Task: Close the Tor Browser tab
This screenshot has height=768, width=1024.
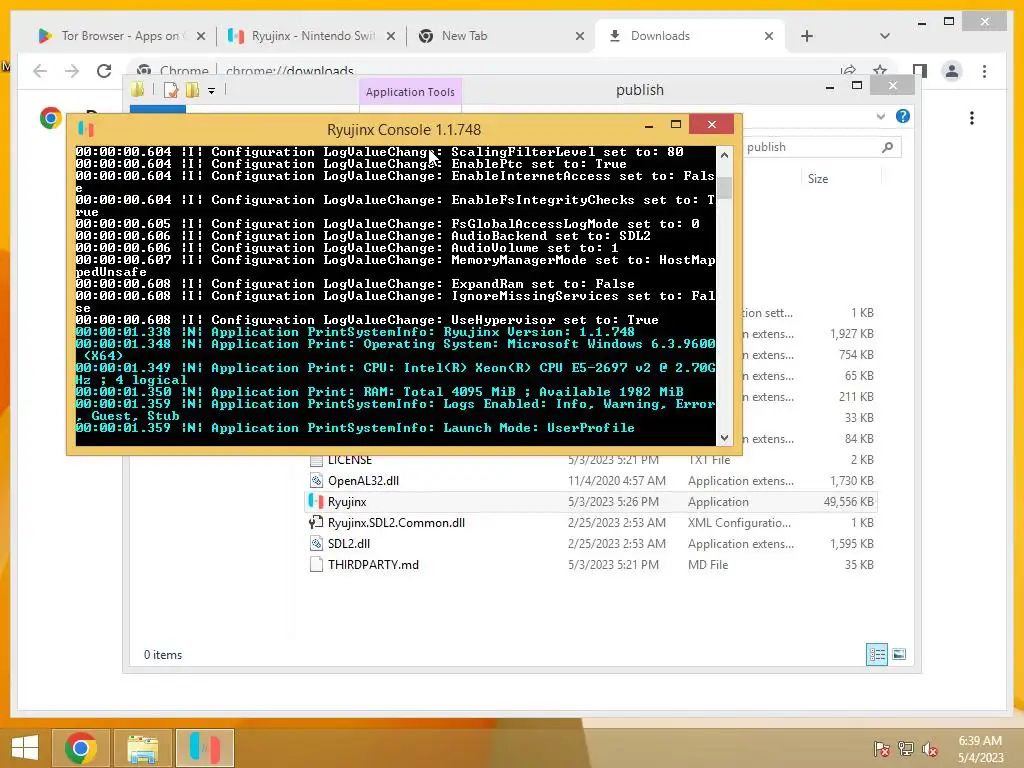Action: click(x=200, y=37)
